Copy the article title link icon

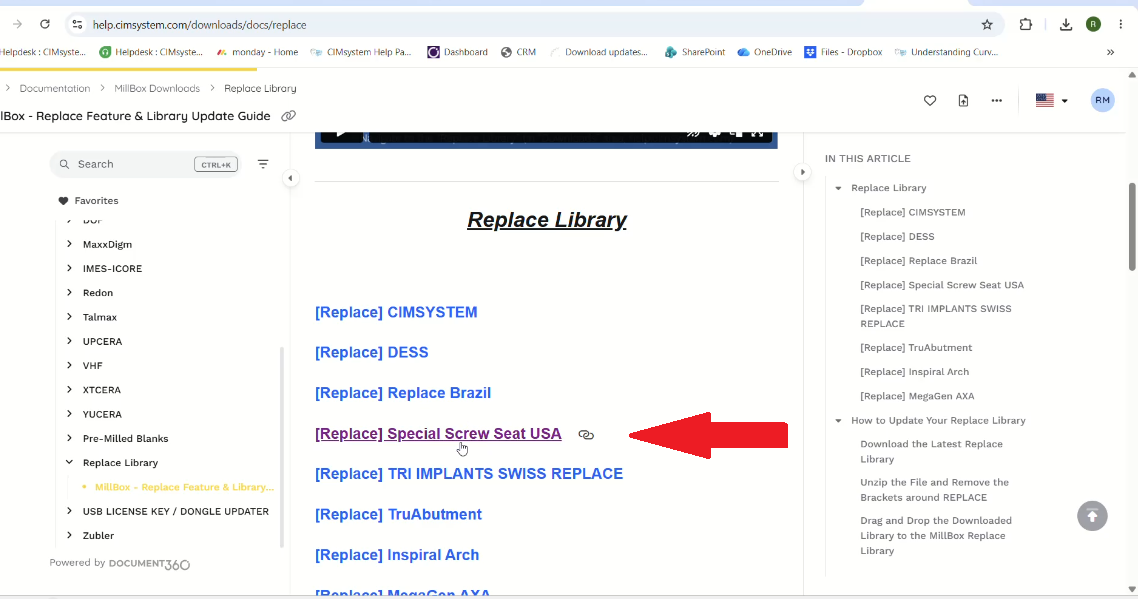coord(288,116)
